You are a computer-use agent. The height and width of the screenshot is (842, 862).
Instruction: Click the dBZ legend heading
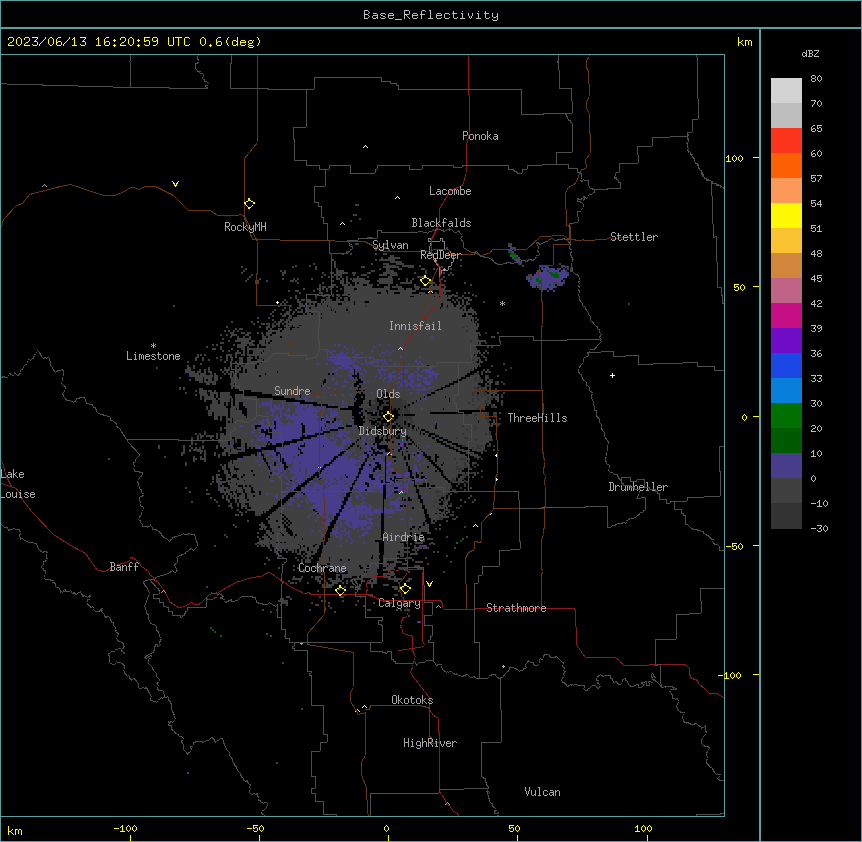pos(810,53)
